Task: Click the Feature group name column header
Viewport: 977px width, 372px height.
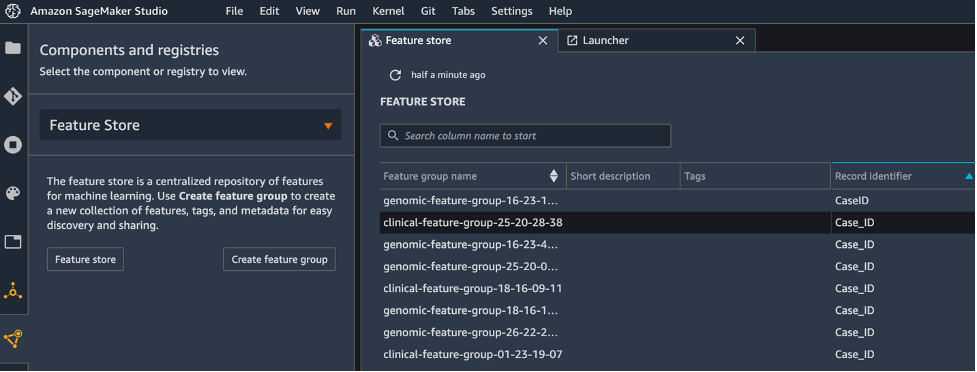Action: pyautogui.click(x=472, y=176)
